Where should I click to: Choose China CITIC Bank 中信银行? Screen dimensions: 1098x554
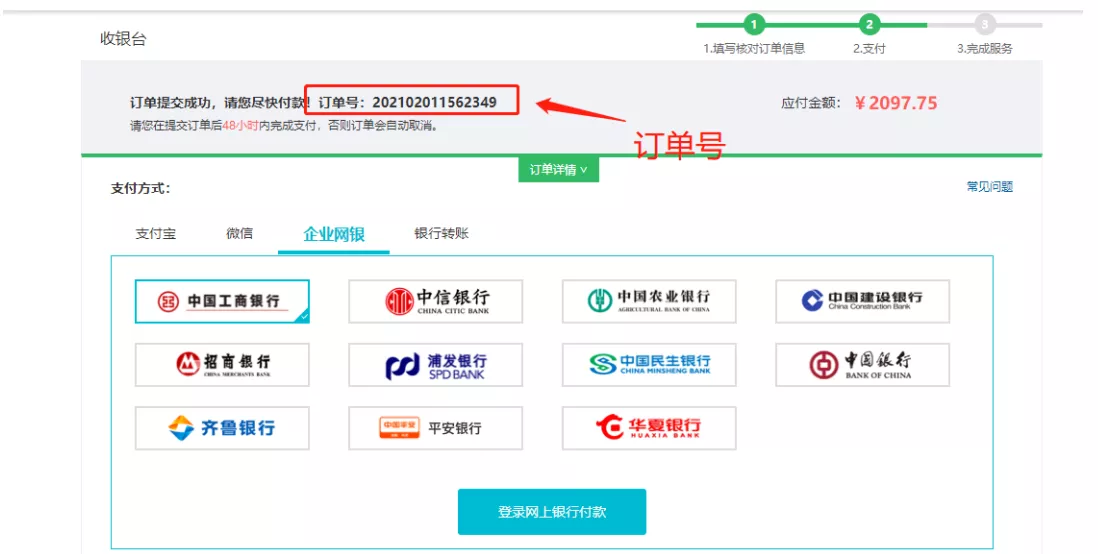(x=435, y=301)
